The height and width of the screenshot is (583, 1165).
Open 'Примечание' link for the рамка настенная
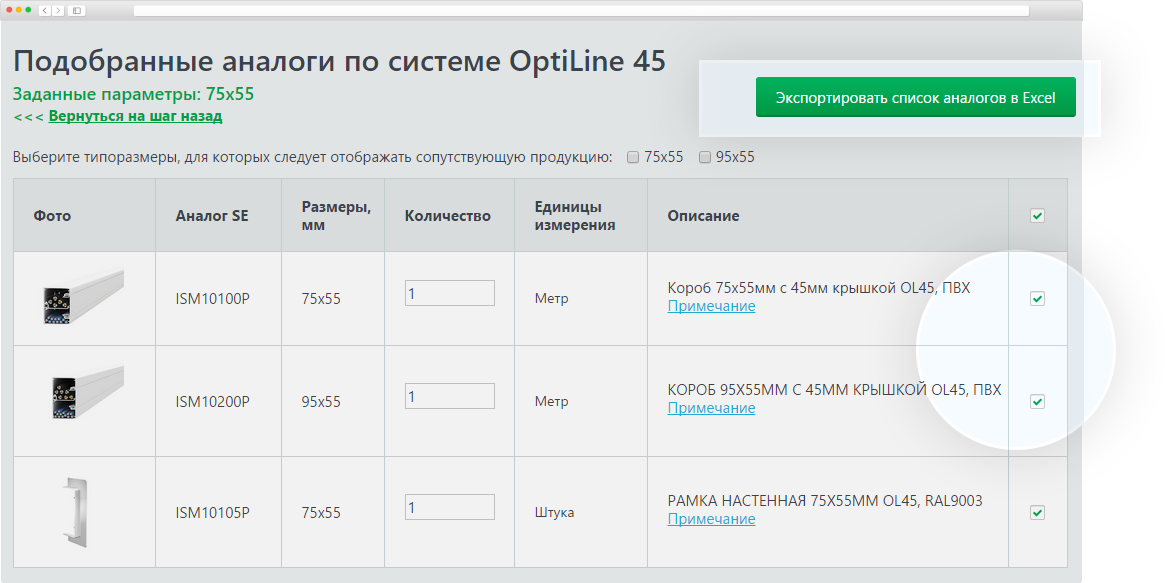pyautogui.click(x=711, y=519)
